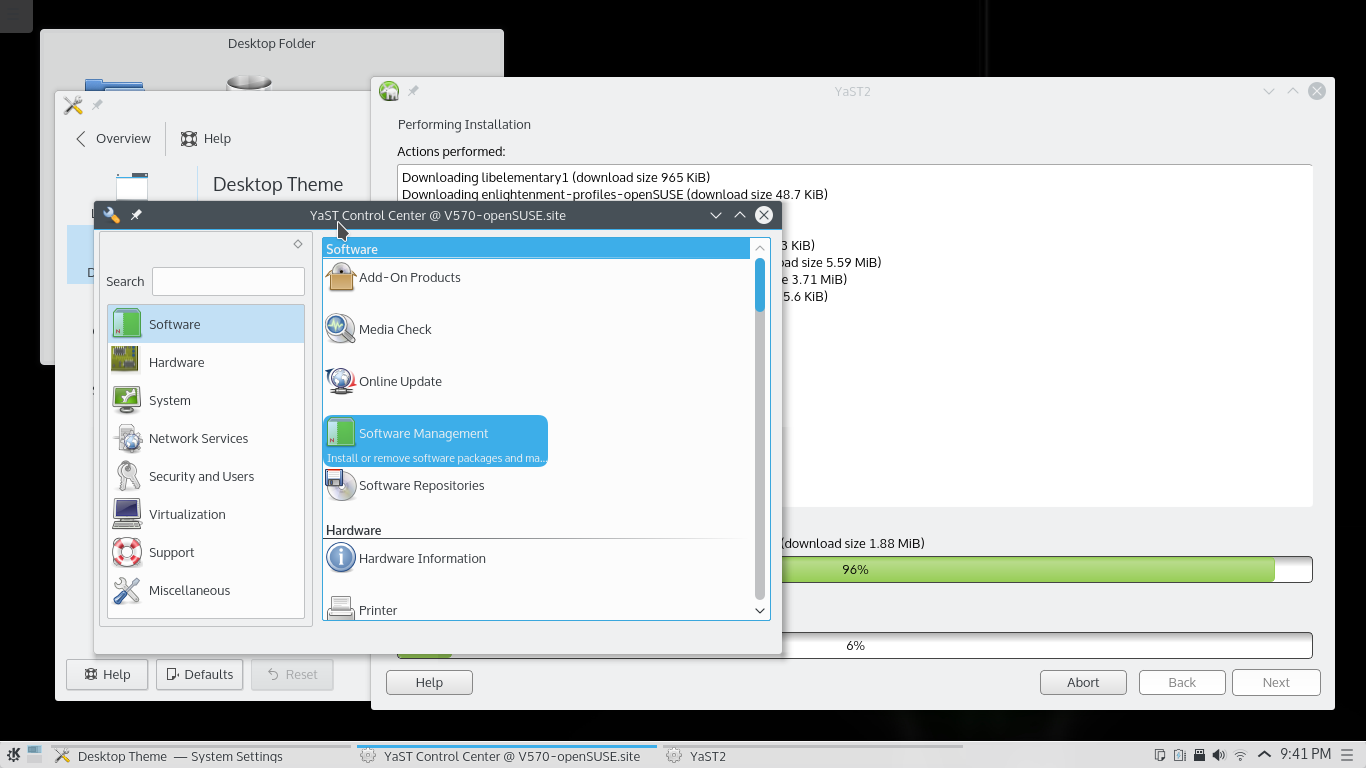Open Hardware Information module

point(406,558)
